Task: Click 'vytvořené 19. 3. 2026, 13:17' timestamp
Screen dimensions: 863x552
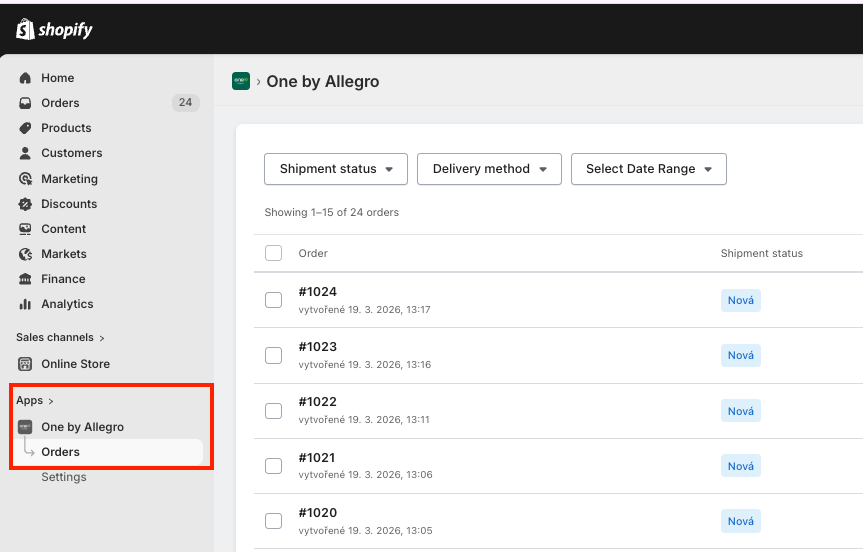Action: pos(364,310)
